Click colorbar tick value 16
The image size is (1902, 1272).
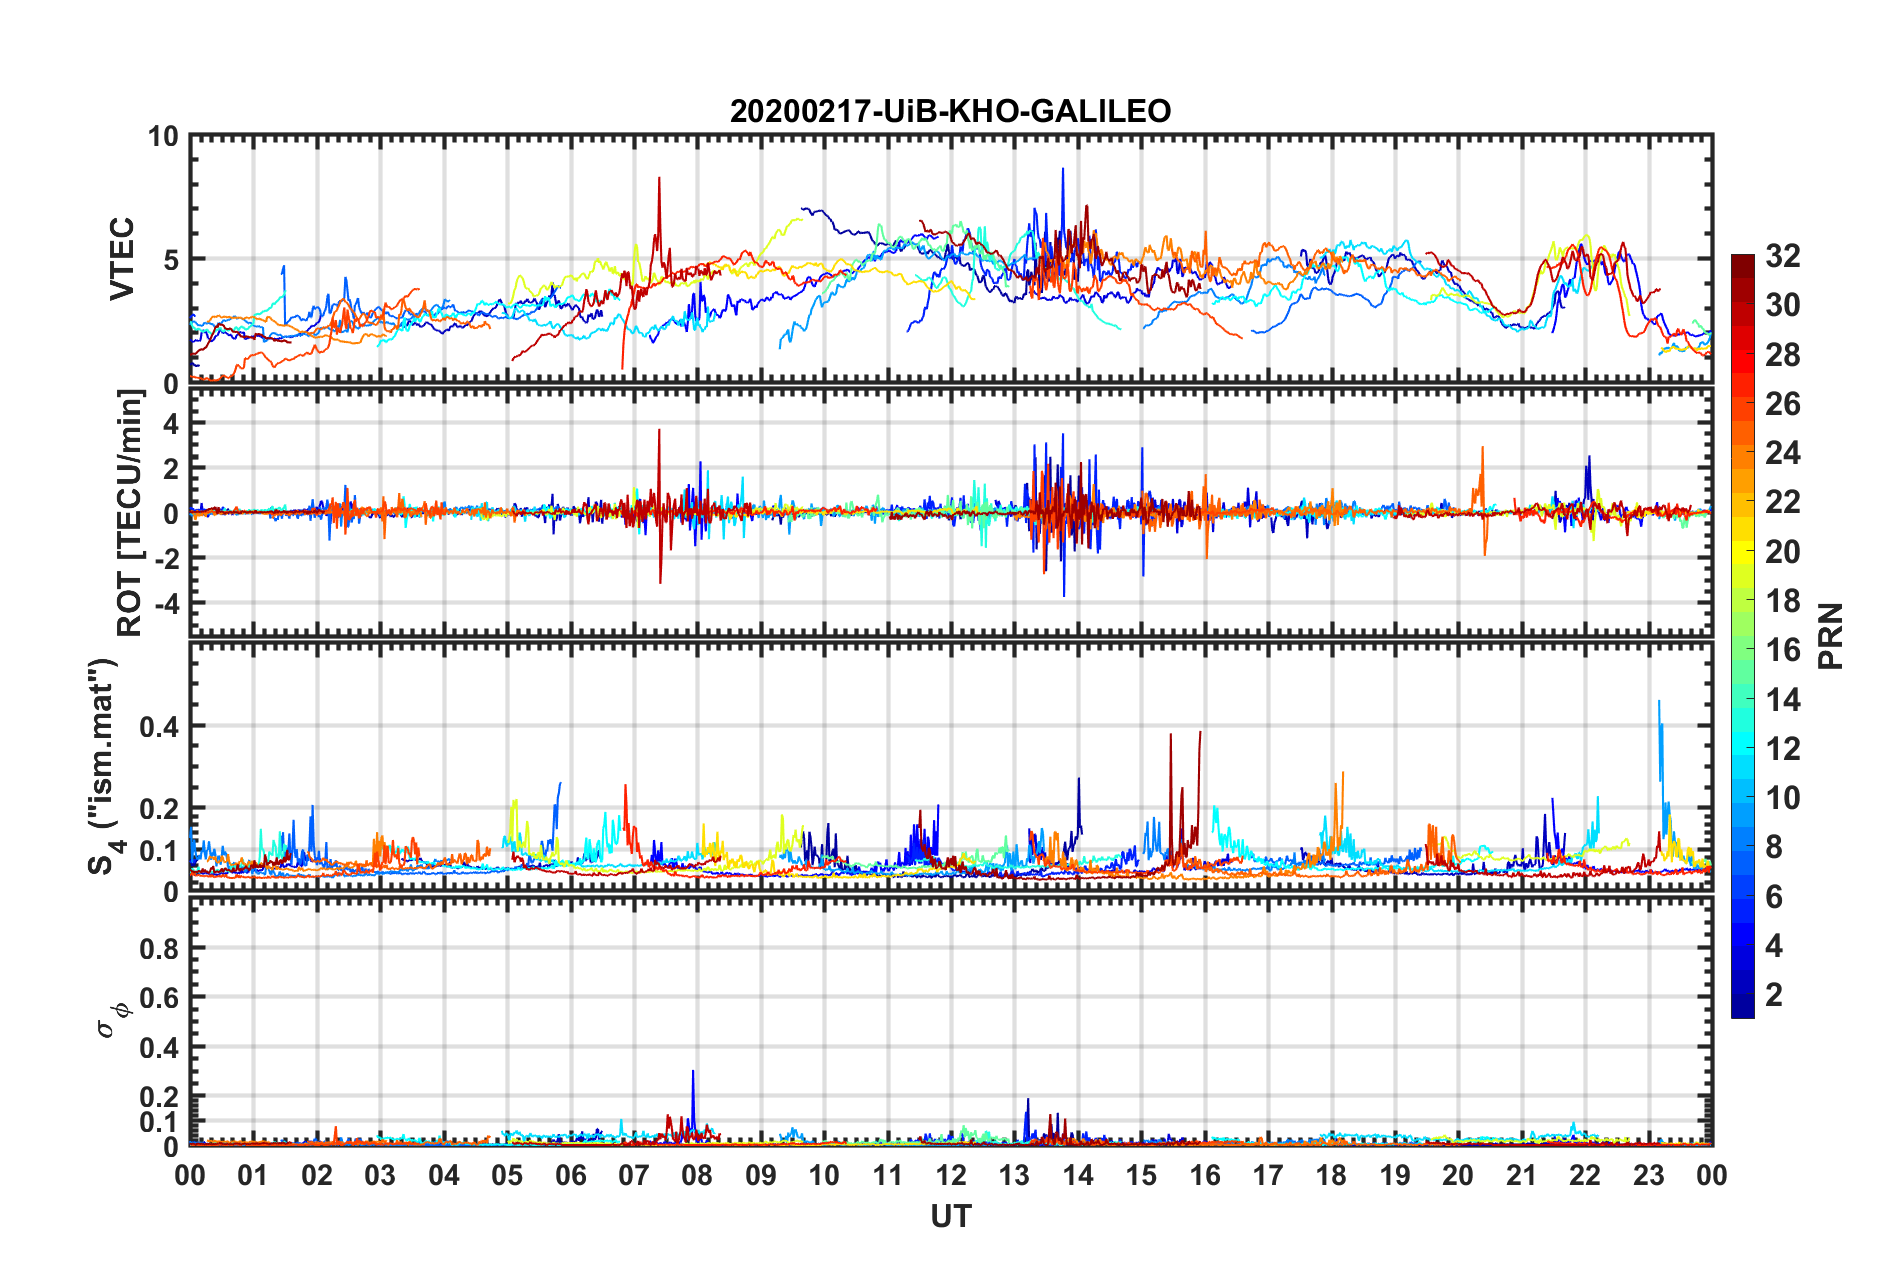pyautogui.click(x=1782, y=650)
